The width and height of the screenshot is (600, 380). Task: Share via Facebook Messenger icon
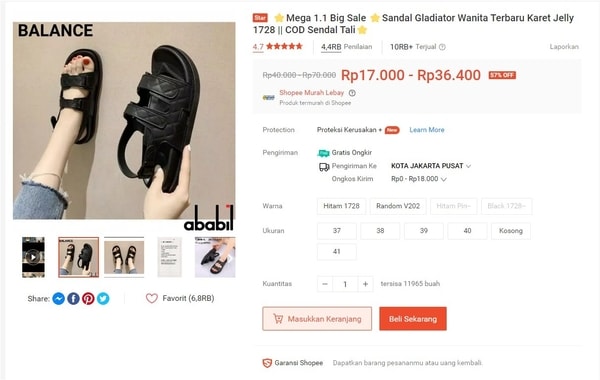pyautogui.click(x=59, y=298)
